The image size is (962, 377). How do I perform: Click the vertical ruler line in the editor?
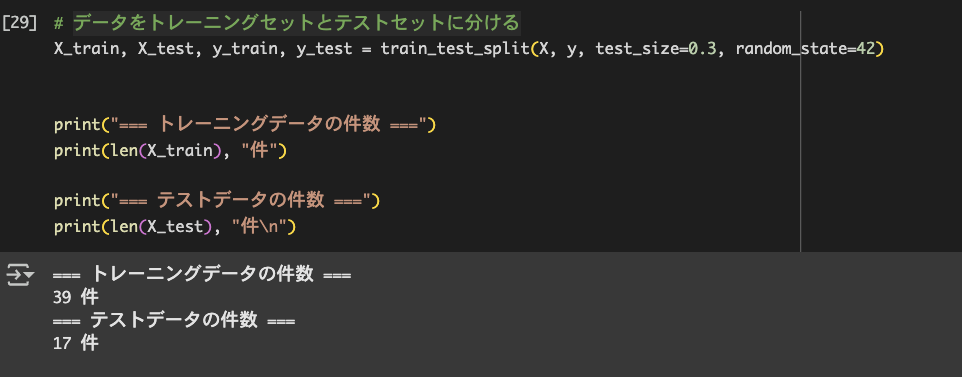click(801, 130)
